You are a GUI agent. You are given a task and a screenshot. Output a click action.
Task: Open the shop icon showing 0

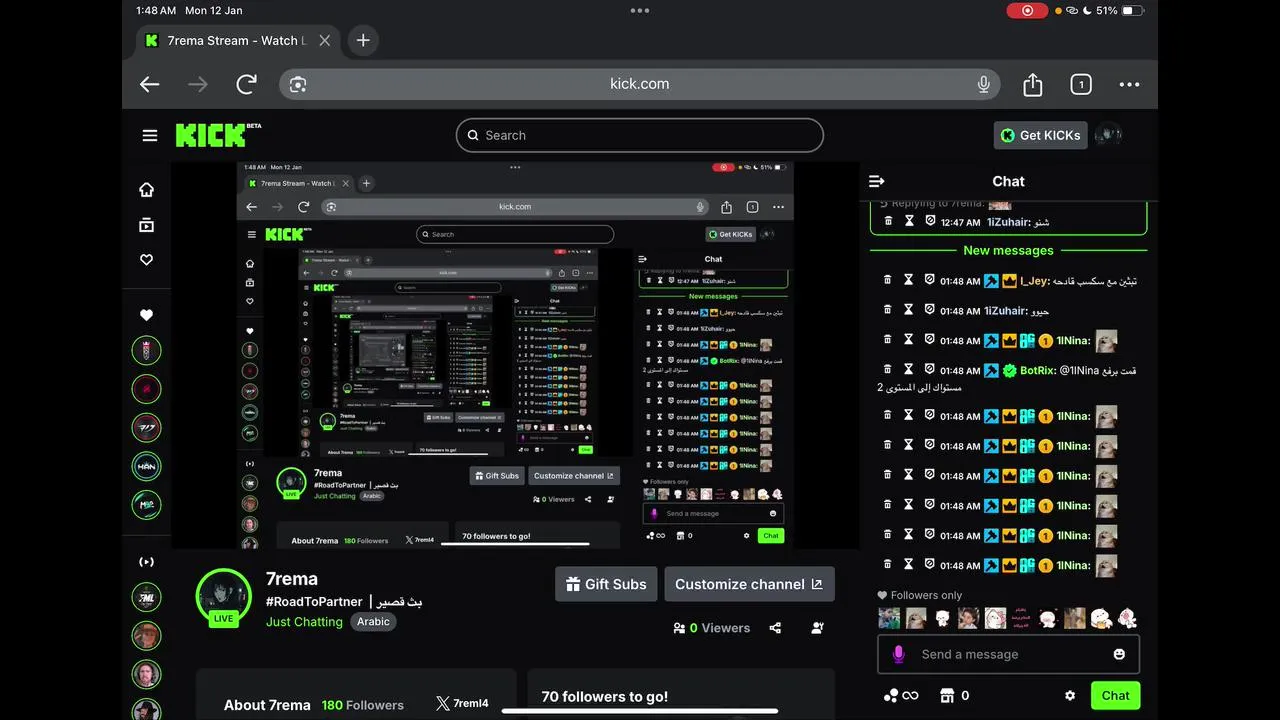[954, 695]
